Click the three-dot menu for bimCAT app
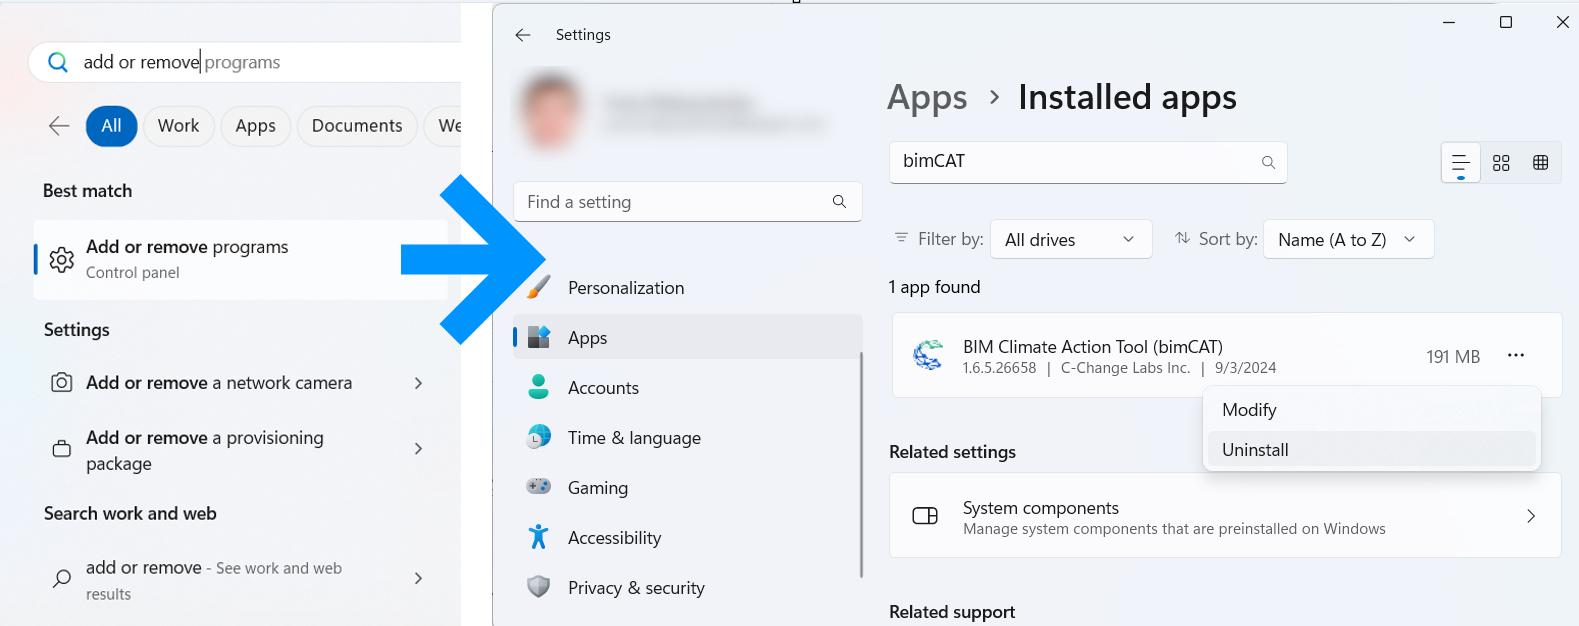Screen dimensions: 1579x626 coord(1515,356)
